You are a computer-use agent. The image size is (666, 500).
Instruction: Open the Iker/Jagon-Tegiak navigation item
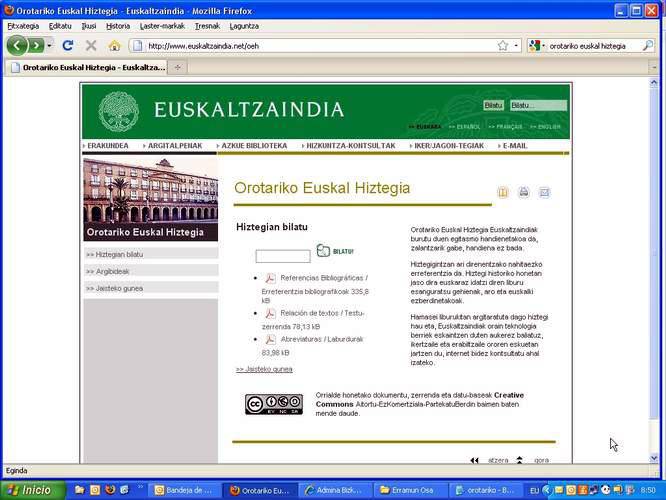pyautogui.click(x=447, y=146)
